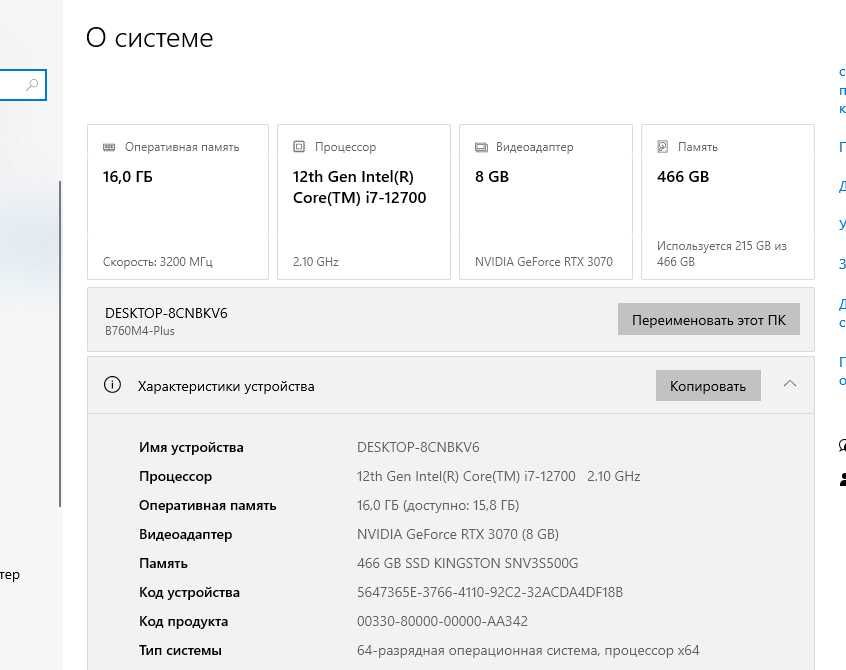Select the О системе page heading

[150, 38]
